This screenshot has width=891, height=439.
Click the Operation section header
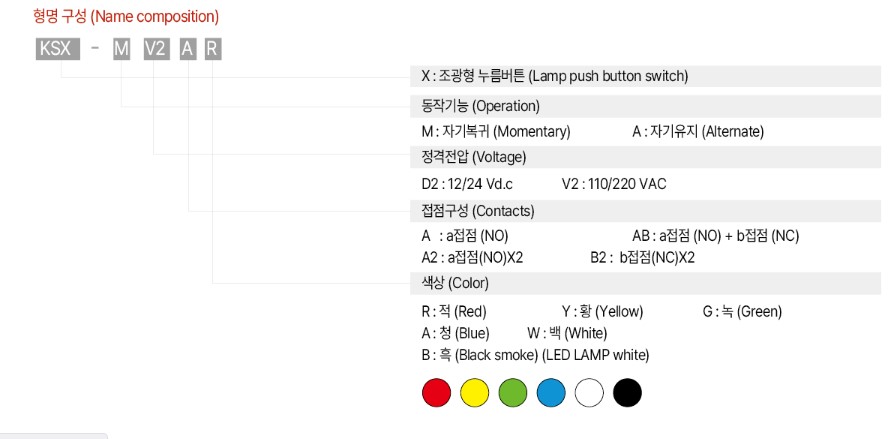tap(646, 106)
